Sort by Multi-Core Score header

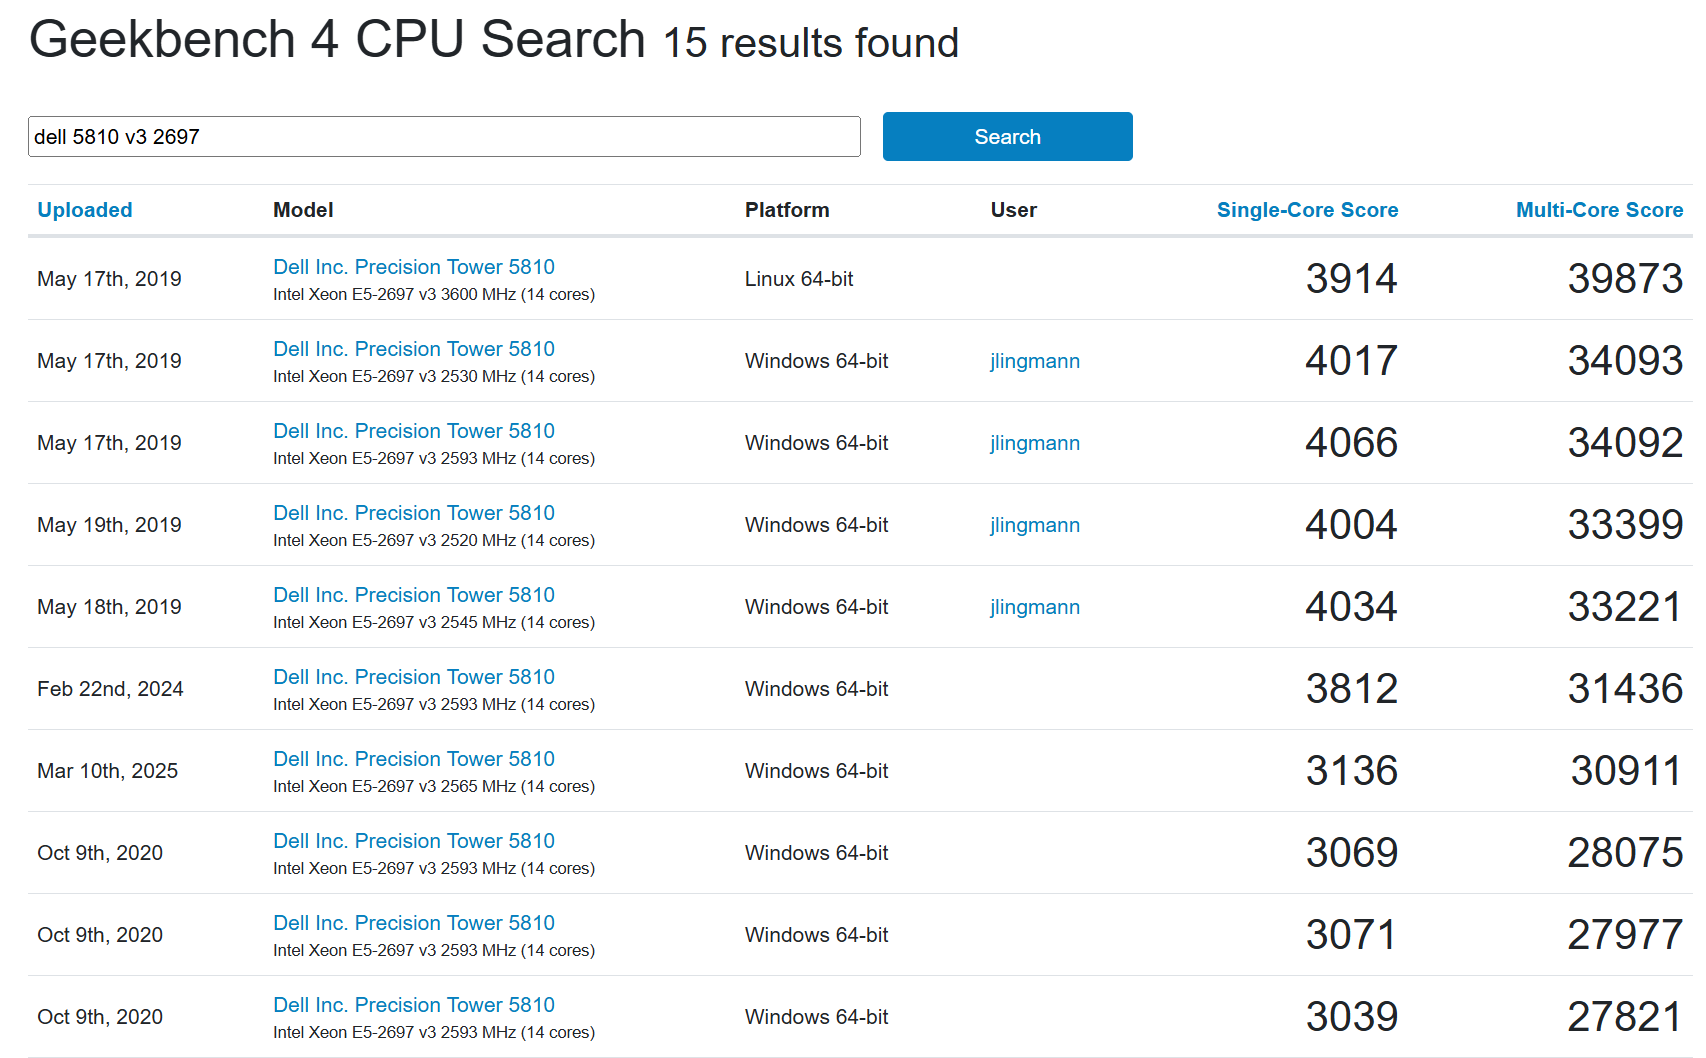tap(1599, 210)
